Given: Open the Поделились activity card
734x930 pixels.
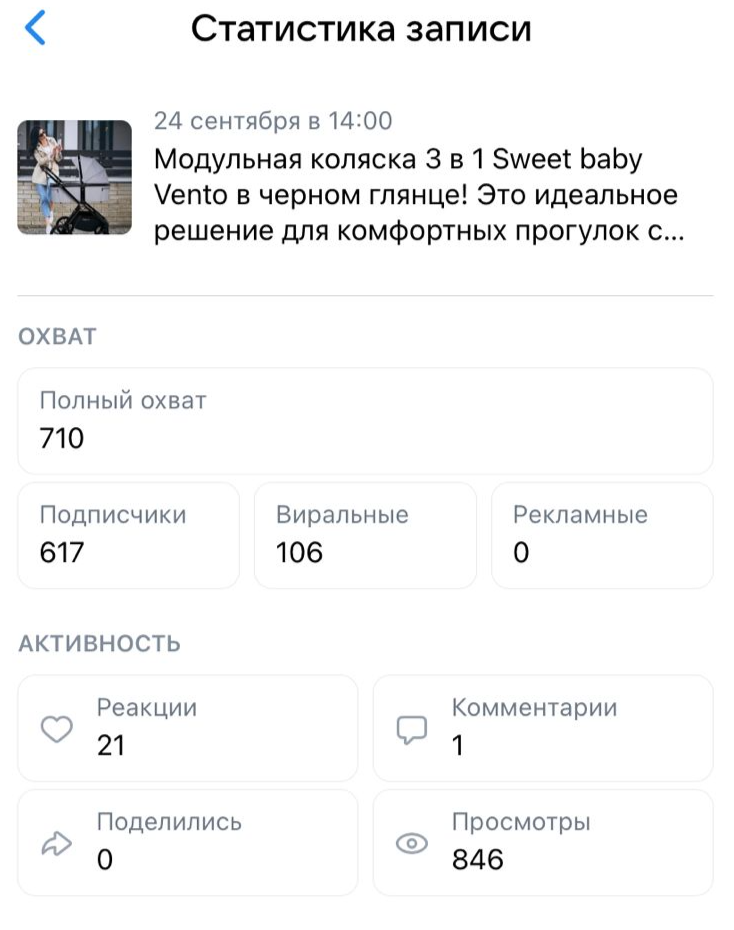Looking at the screenshot, I should (x=187, y=843).
